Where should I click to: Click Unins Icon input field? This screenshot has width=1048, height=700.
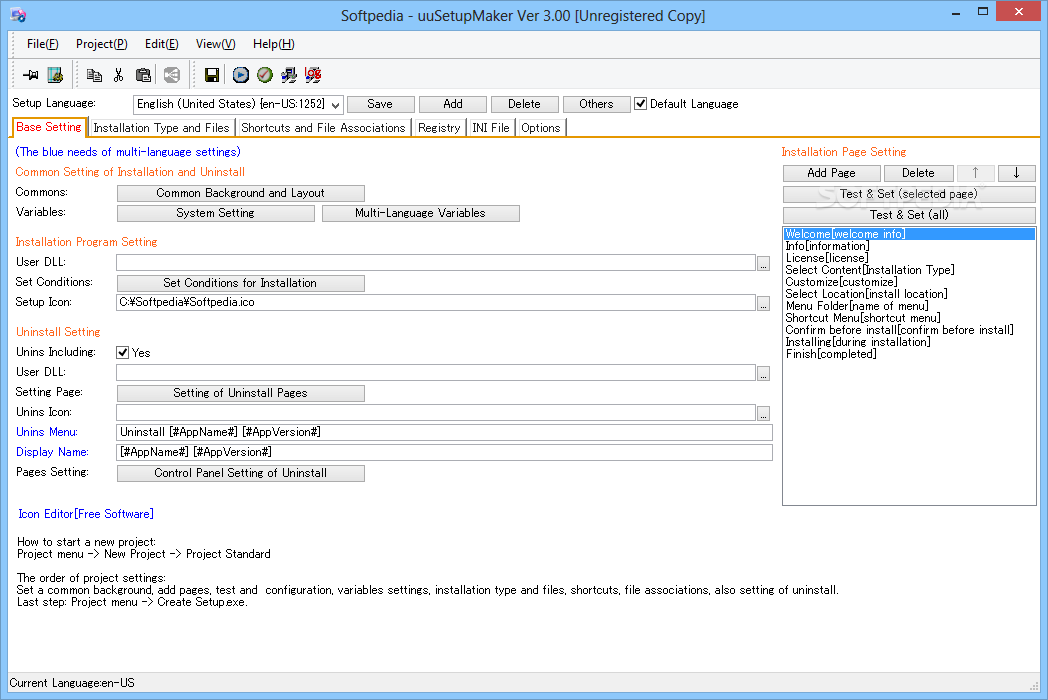(x=436, y=413)
